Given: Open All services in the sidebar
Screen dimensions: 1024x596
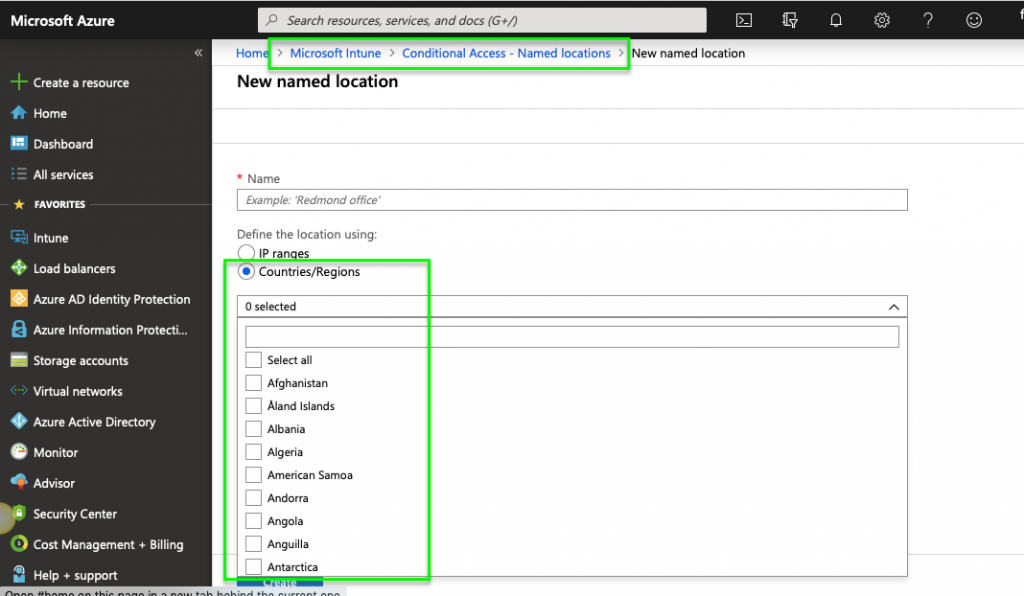Looking at the screenshot, I should (63, 175).
